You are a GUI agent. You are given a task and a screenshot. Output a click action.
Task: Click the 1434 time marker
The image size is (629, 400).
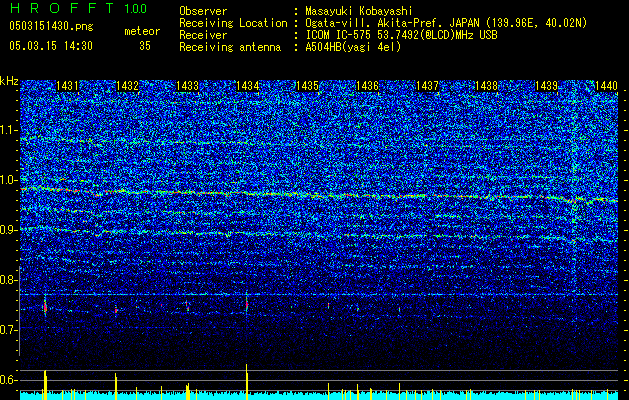point(248,86)
